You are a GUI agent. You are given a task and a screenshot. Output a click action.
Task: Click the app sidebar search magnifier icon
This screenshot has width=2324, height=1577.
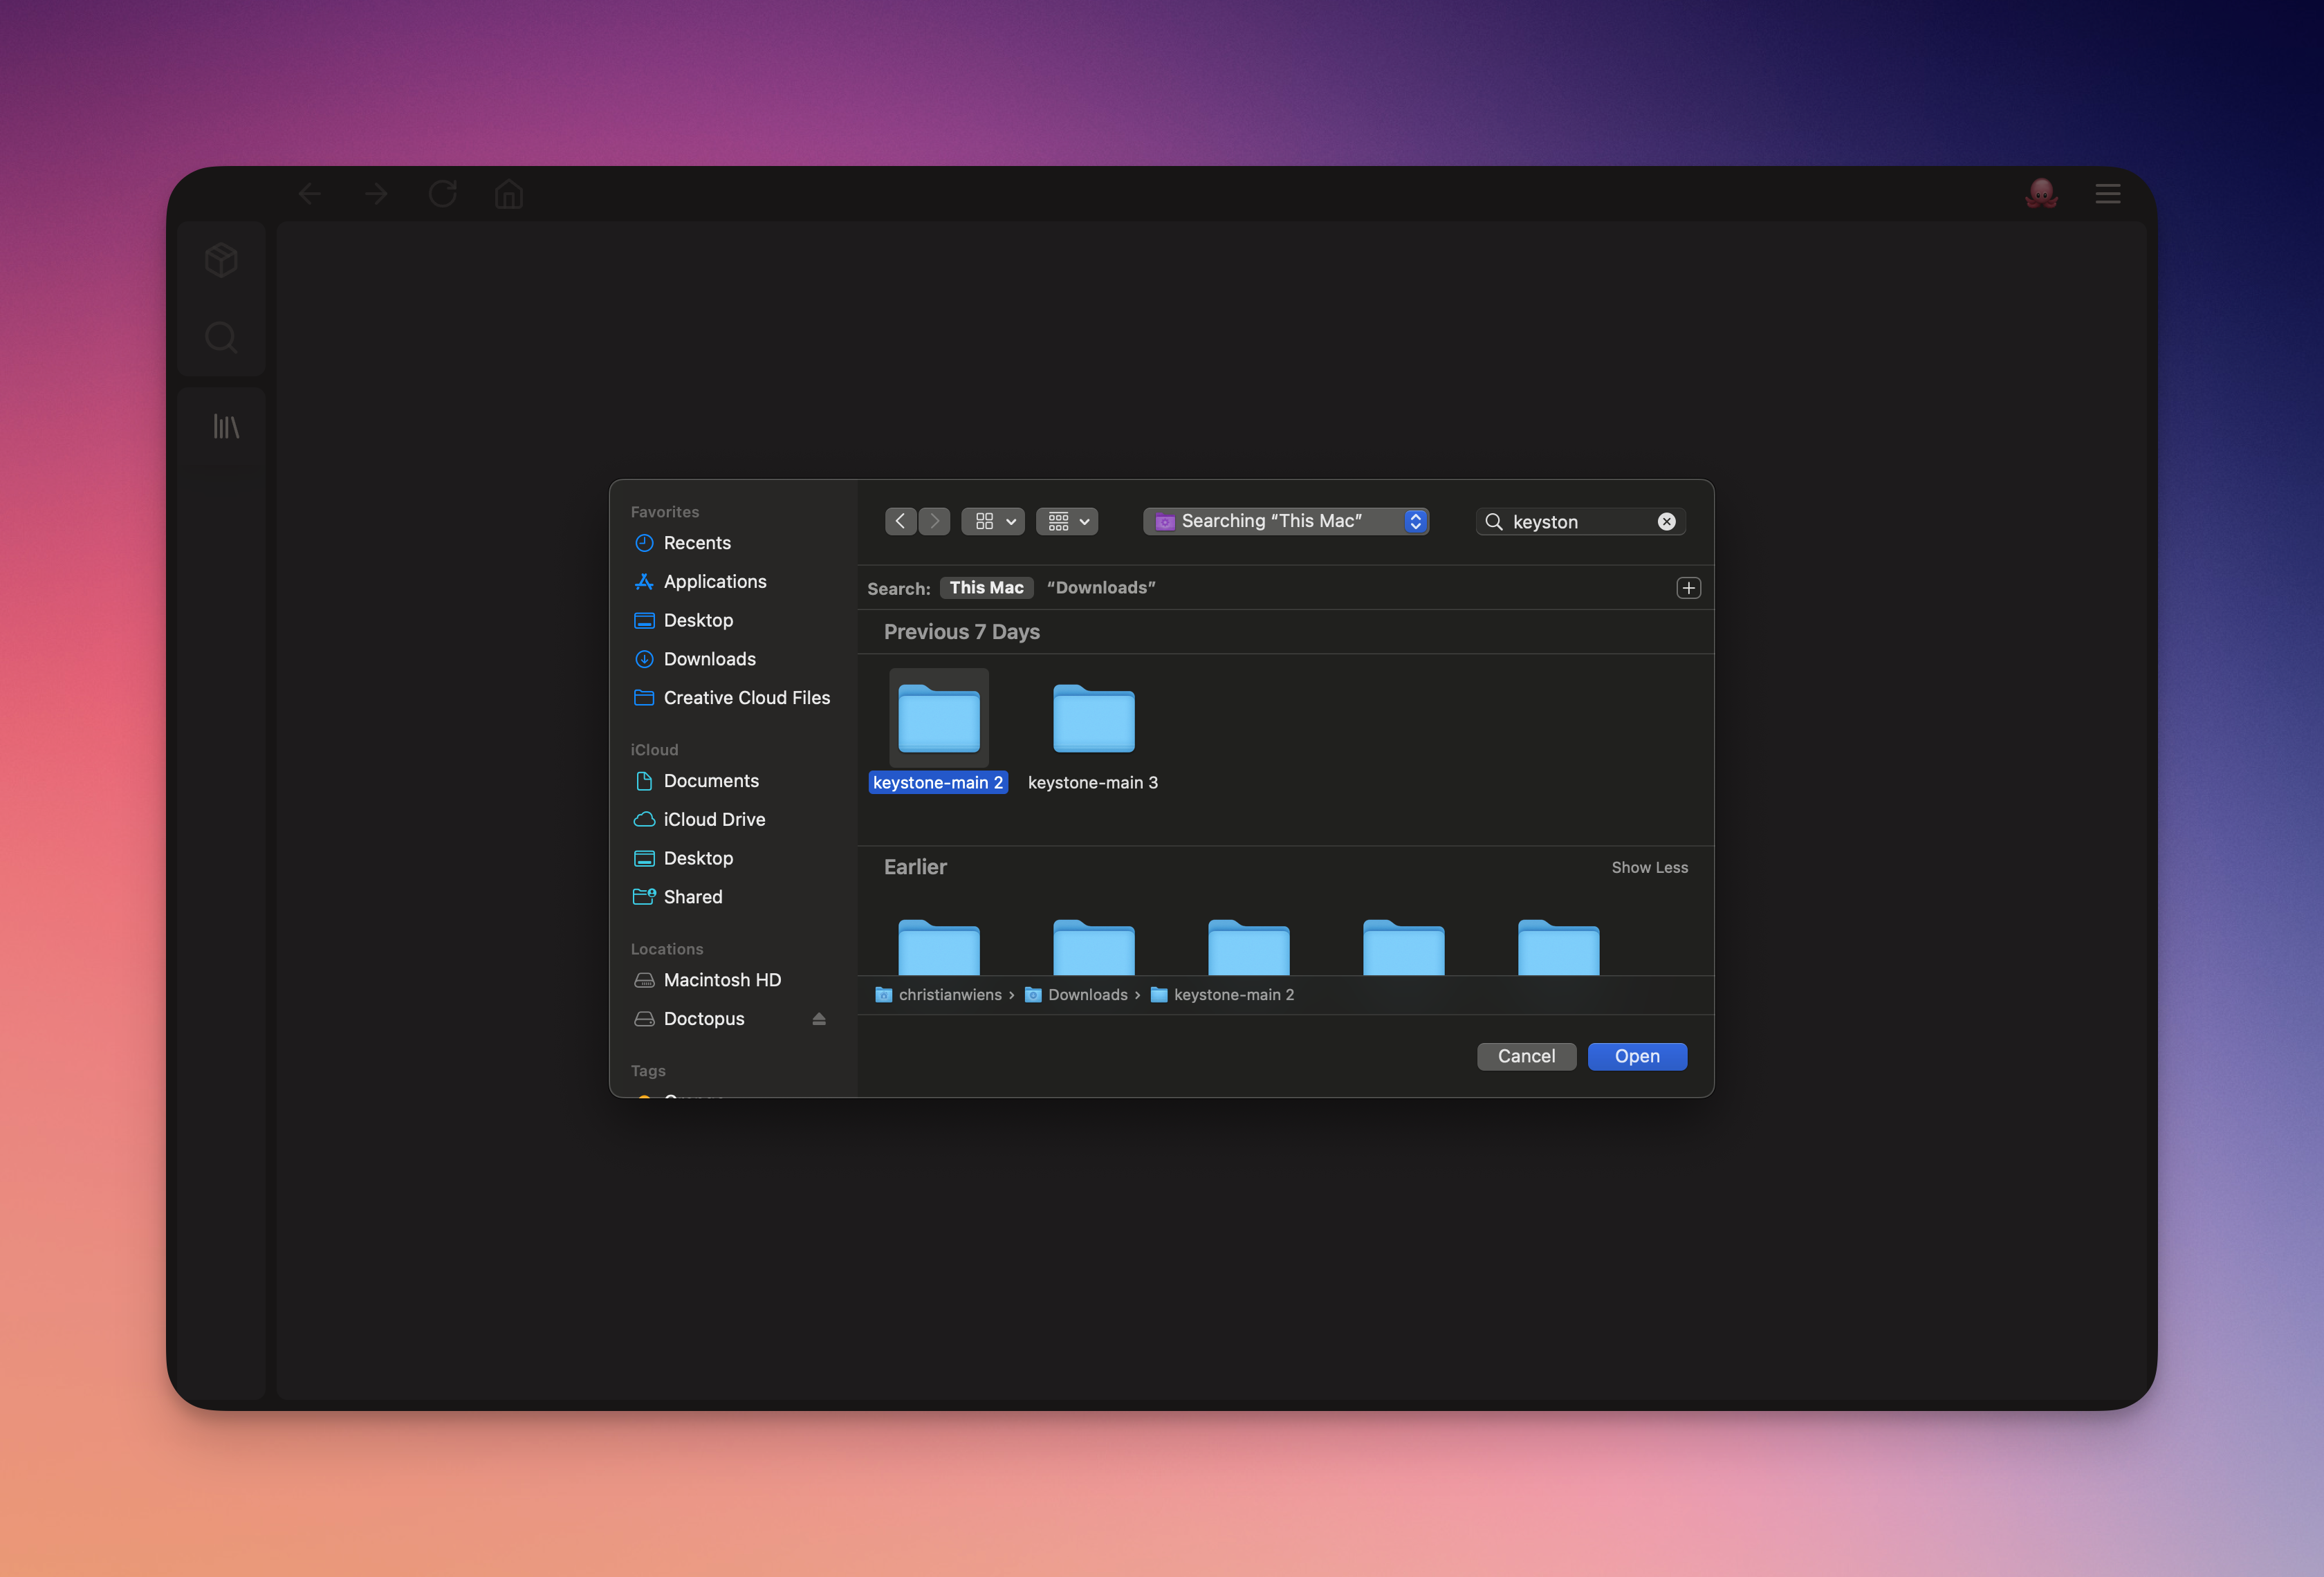221,338
